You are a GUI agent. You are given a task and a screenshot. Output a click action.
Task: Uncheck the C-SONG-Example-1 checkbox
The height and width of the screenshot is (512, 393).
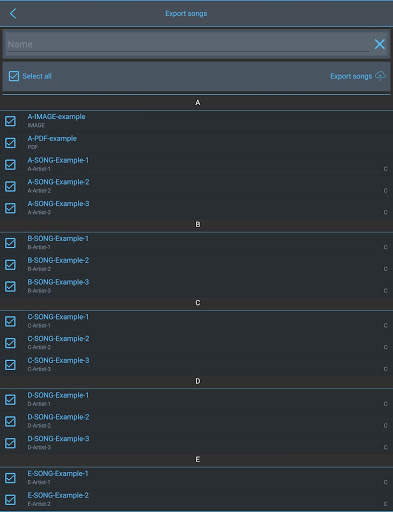point(10,321)
